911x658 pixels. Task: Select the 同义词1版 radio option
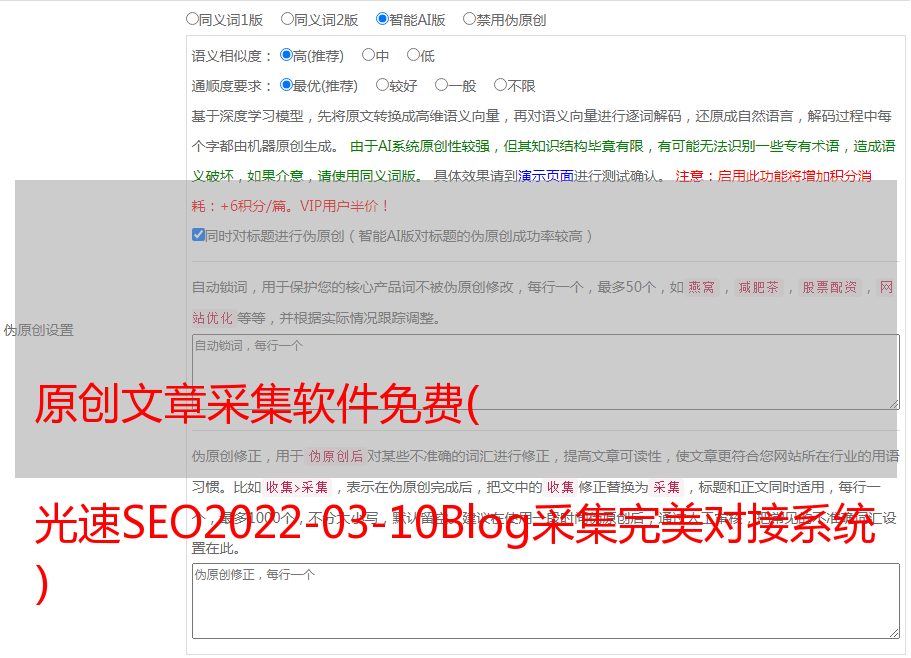pos(192,19)
